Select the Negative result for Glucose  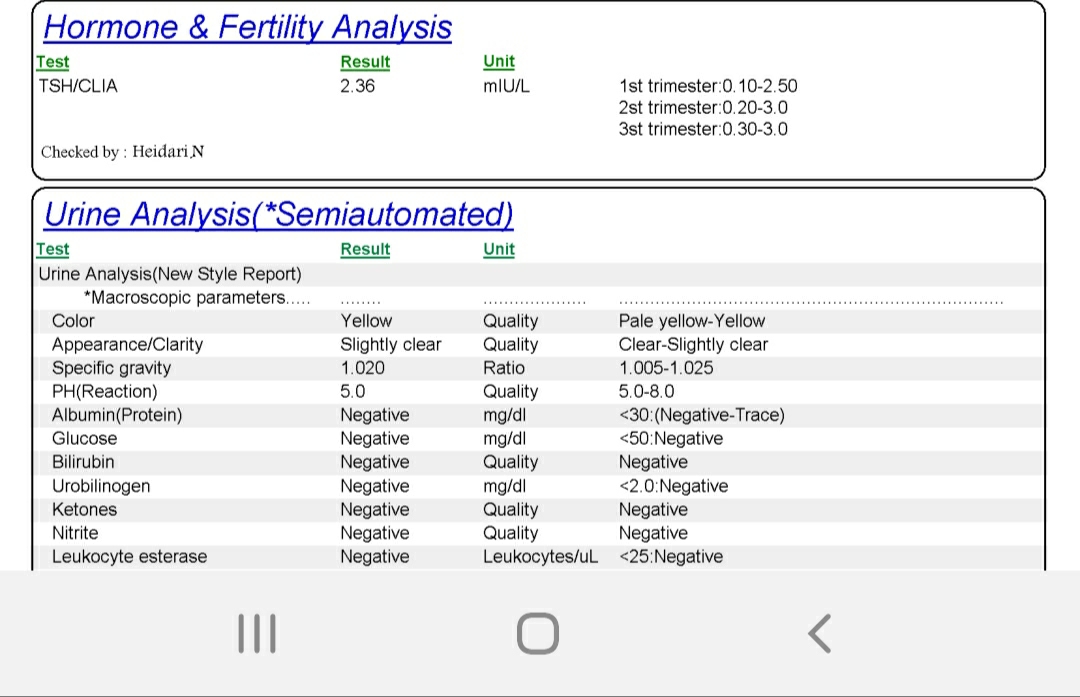(x=375, y=439)
